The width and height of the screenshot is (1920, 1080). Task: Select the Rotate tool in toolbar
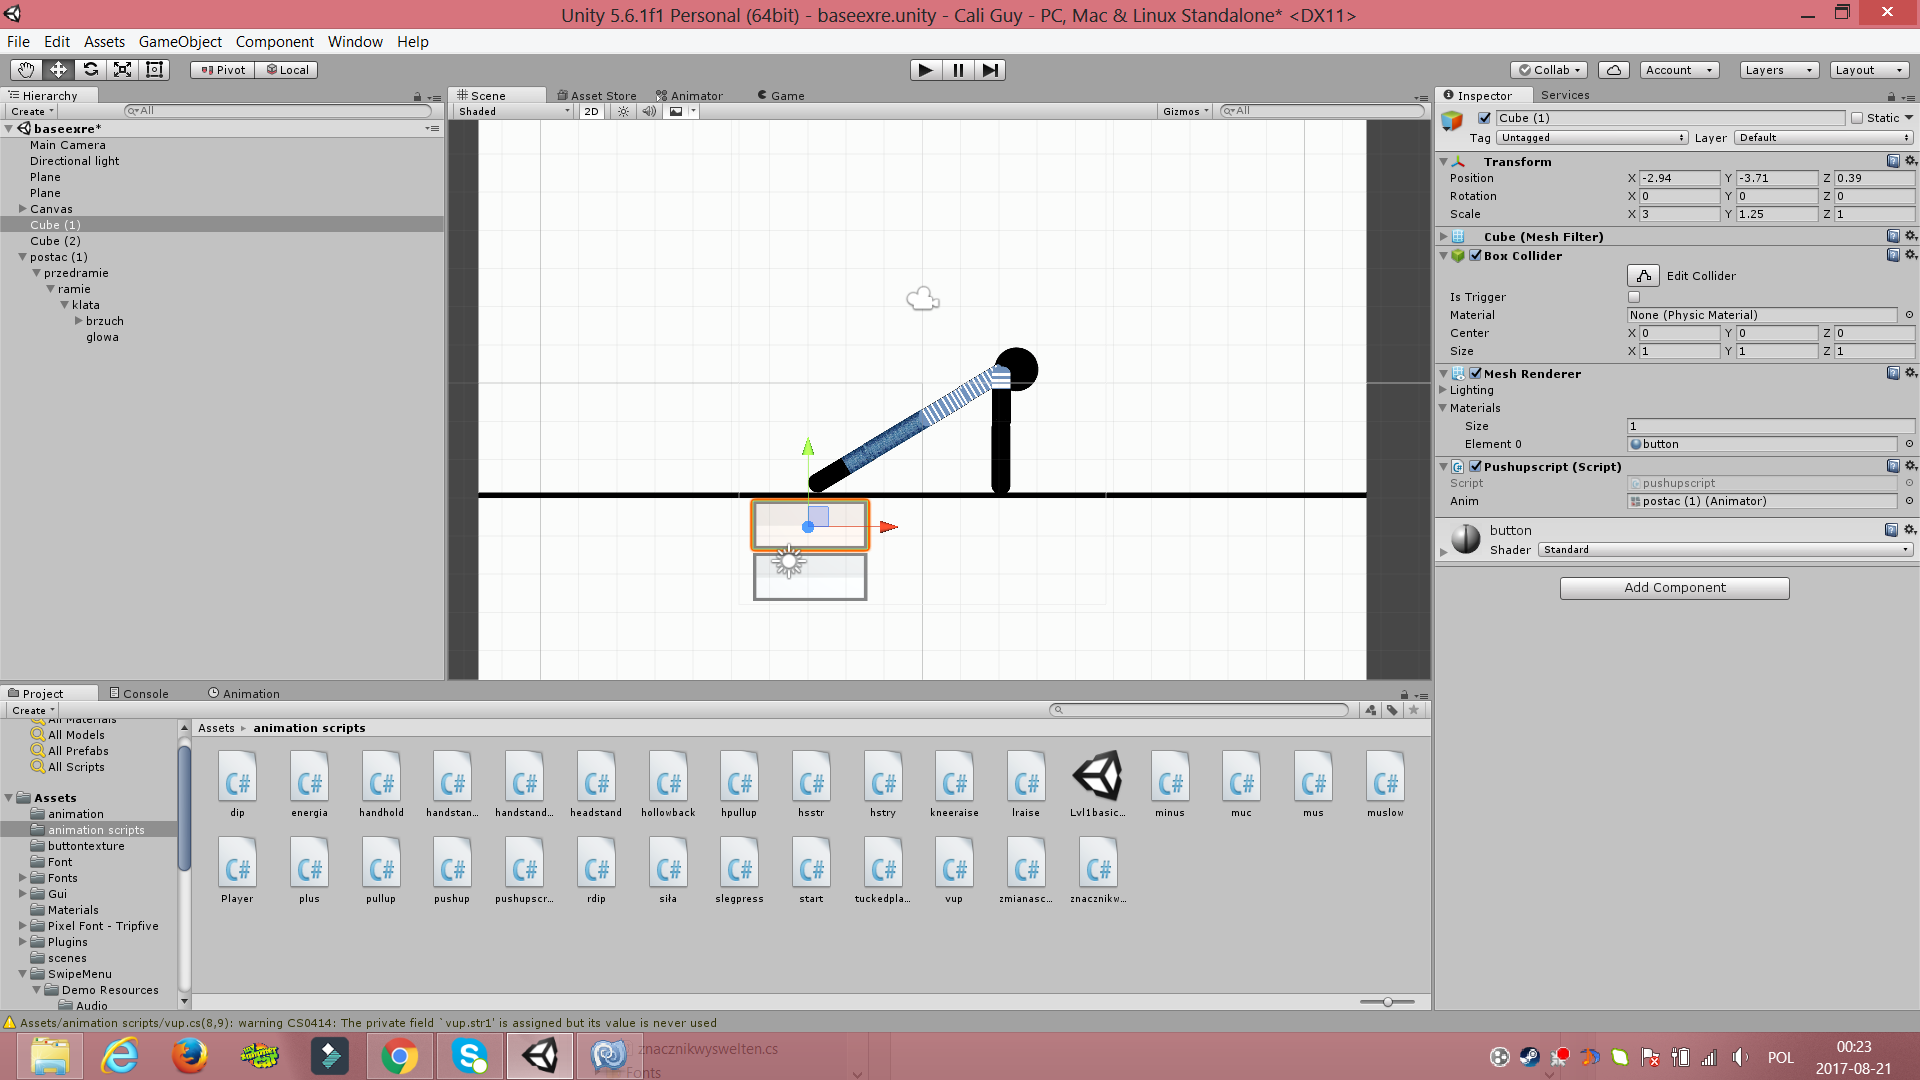click(90, 70)
